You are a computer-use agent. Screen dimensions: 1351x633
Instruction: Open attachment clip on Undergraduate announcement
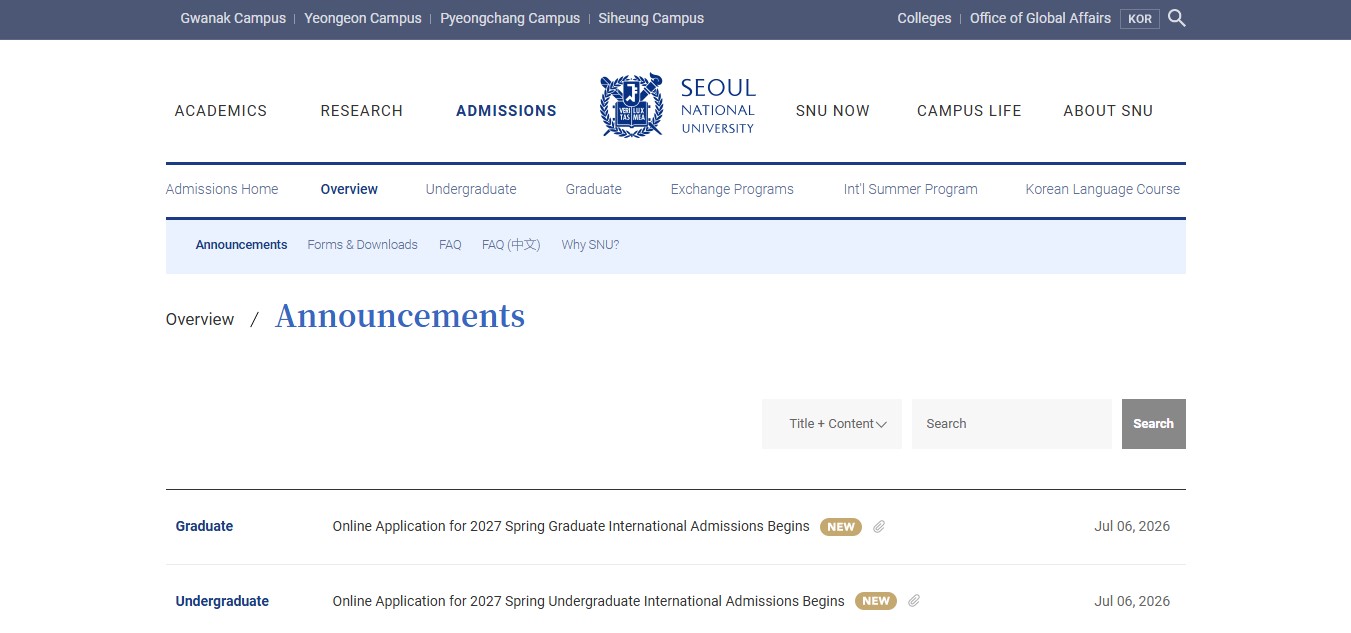tap(914, 602)
